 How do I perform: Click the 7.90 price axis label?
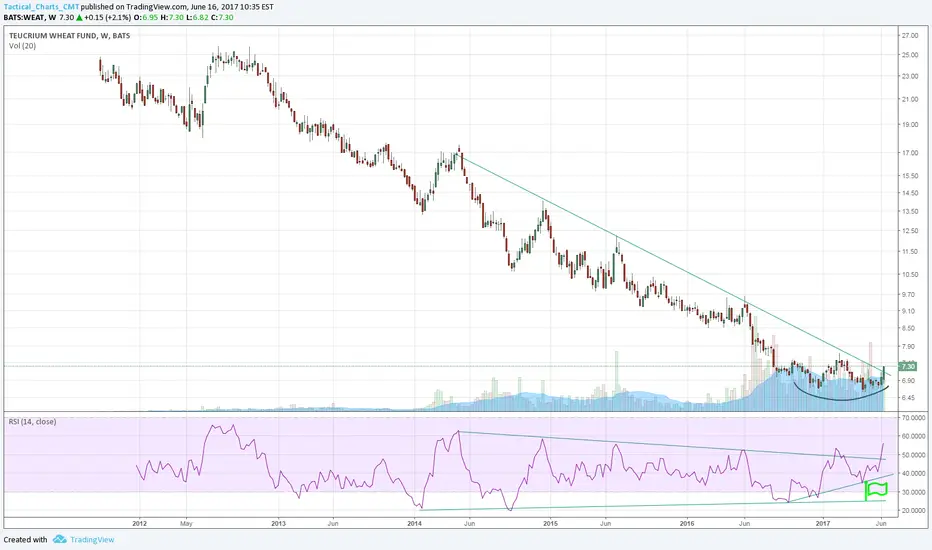908,347
